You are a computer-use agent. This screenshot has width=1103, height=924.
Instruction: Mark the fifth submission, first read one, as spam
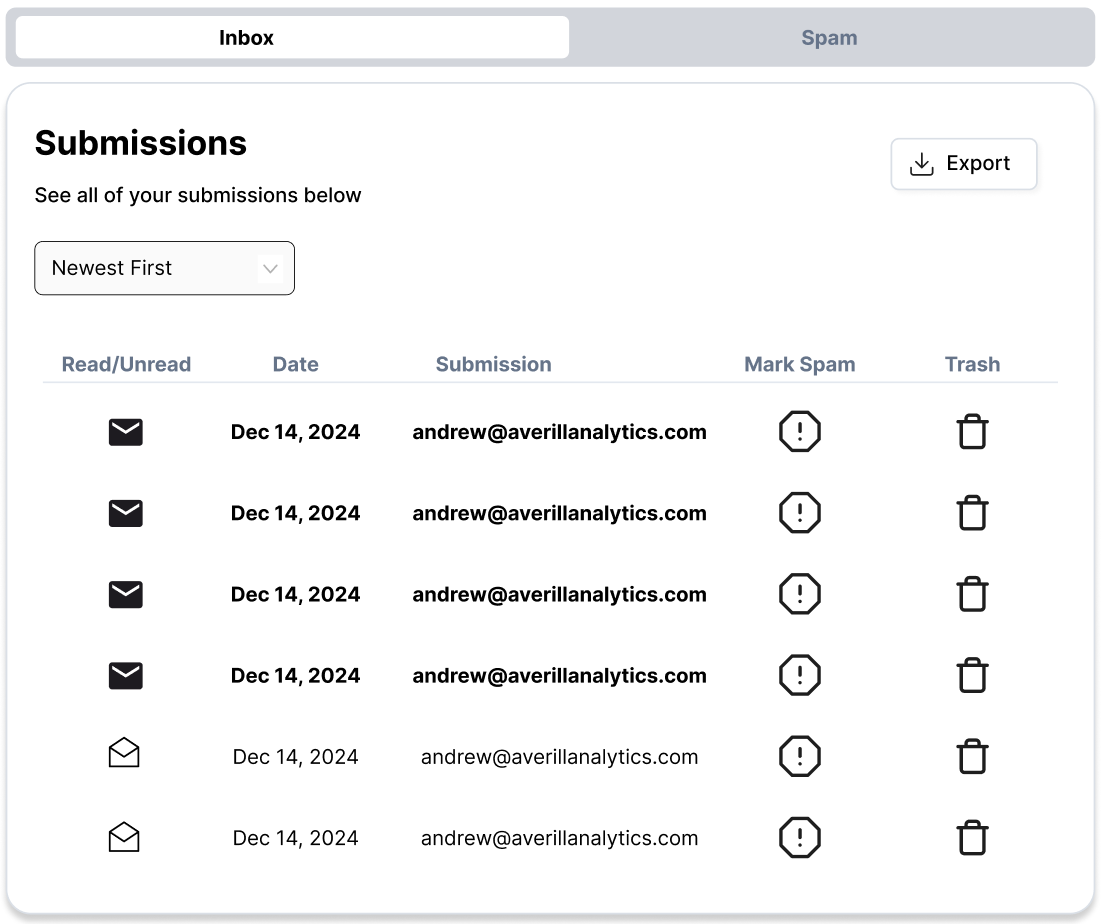pyautogui.click(x=800, y=756)
